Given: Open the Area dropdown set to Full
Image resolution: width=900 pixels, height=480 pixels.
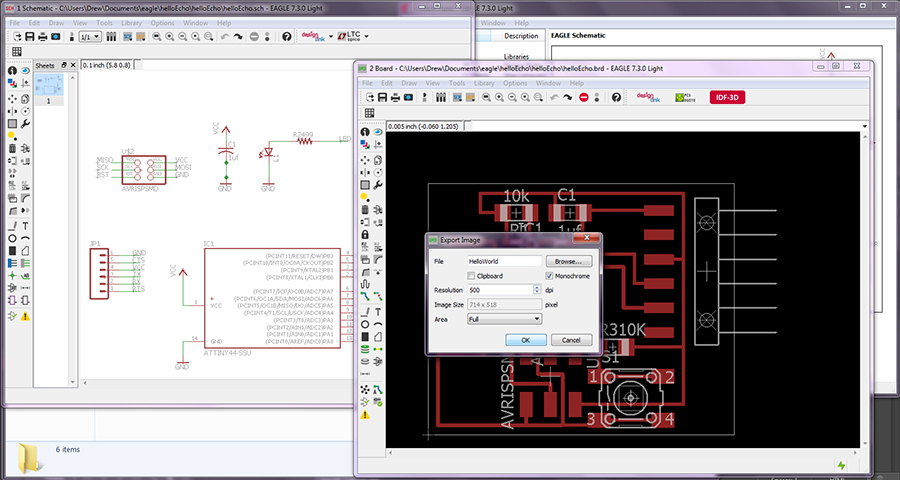Looking at the screenshot, I should tap(505, 319).
